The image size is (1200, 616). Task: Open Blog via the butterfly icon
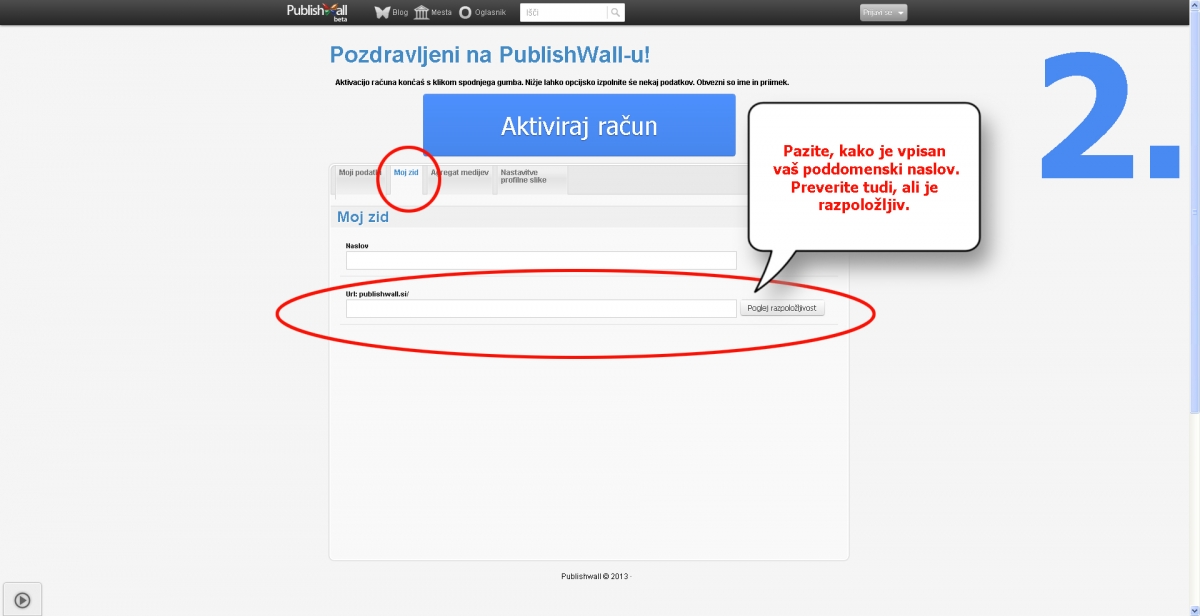(382, 13)
